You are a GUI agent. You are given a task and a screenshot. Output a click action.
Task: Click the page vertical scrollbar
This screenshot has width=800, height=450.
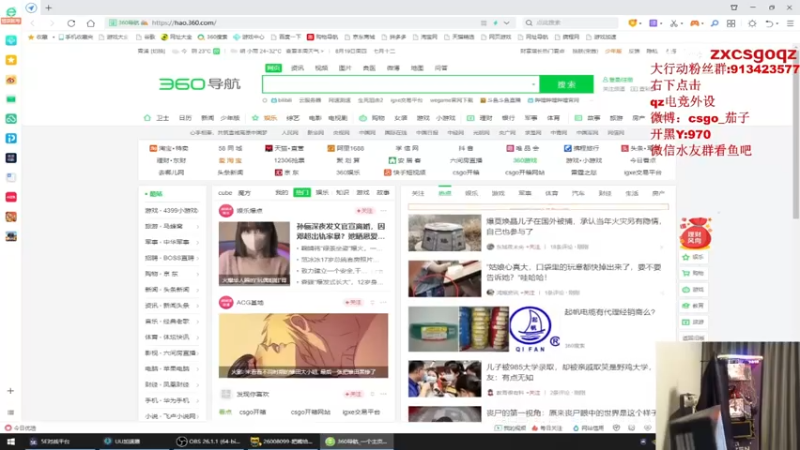796,133
